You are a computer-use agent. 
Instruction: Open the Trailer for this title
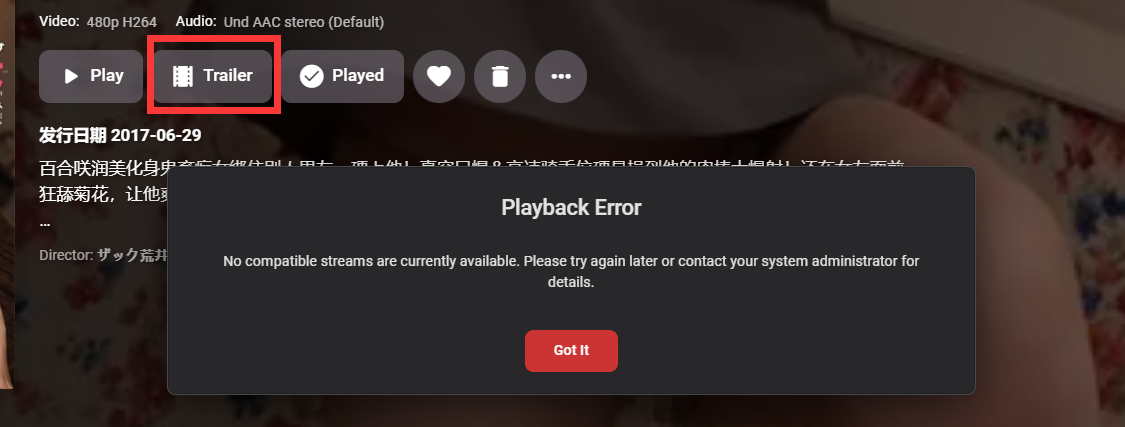212,76
